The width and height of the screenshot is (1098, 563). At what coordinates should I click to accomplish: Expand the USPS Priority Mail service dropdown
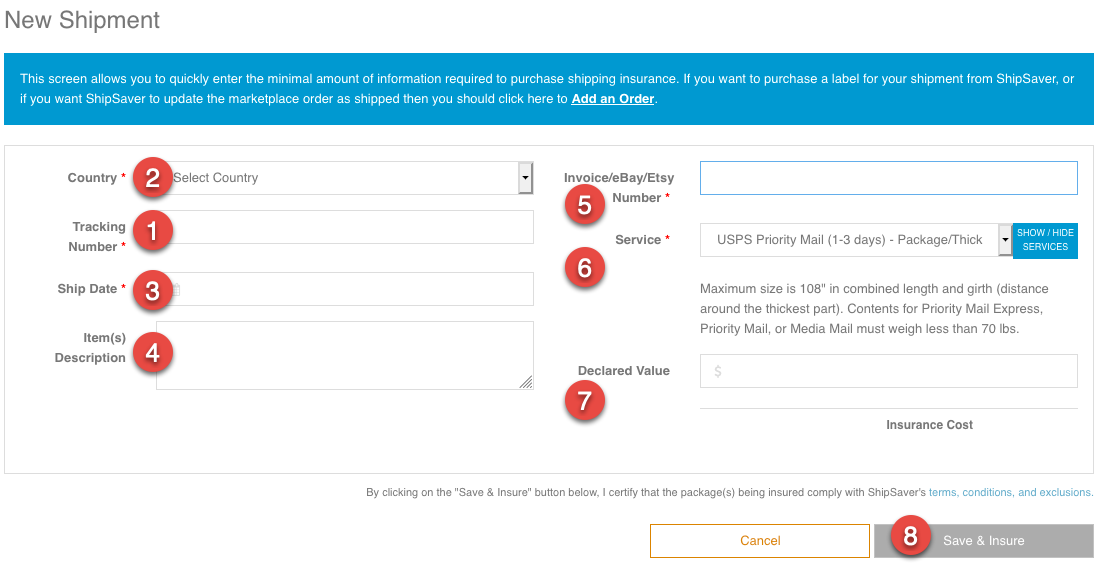point(855,240)
